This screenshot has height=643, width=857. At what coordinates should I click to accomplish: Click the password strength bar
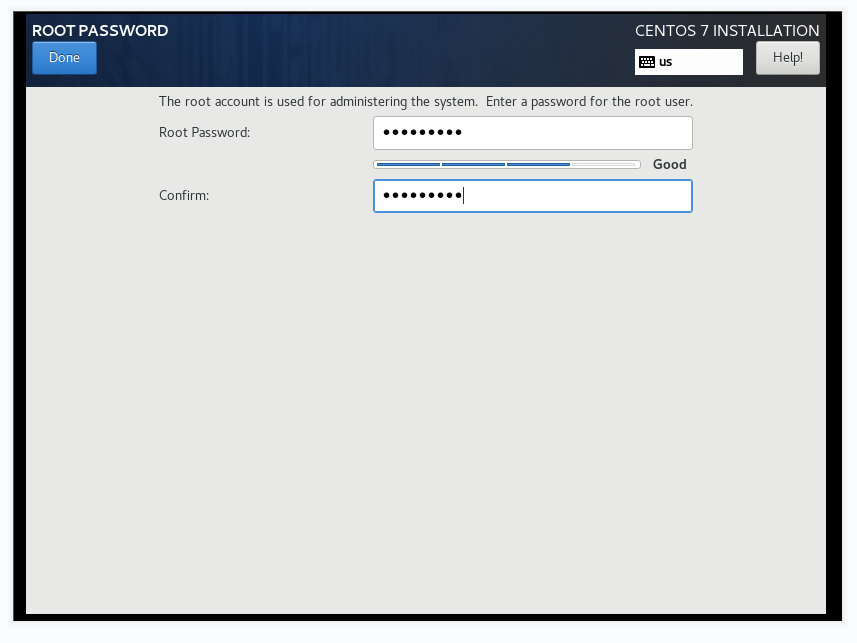507,165
